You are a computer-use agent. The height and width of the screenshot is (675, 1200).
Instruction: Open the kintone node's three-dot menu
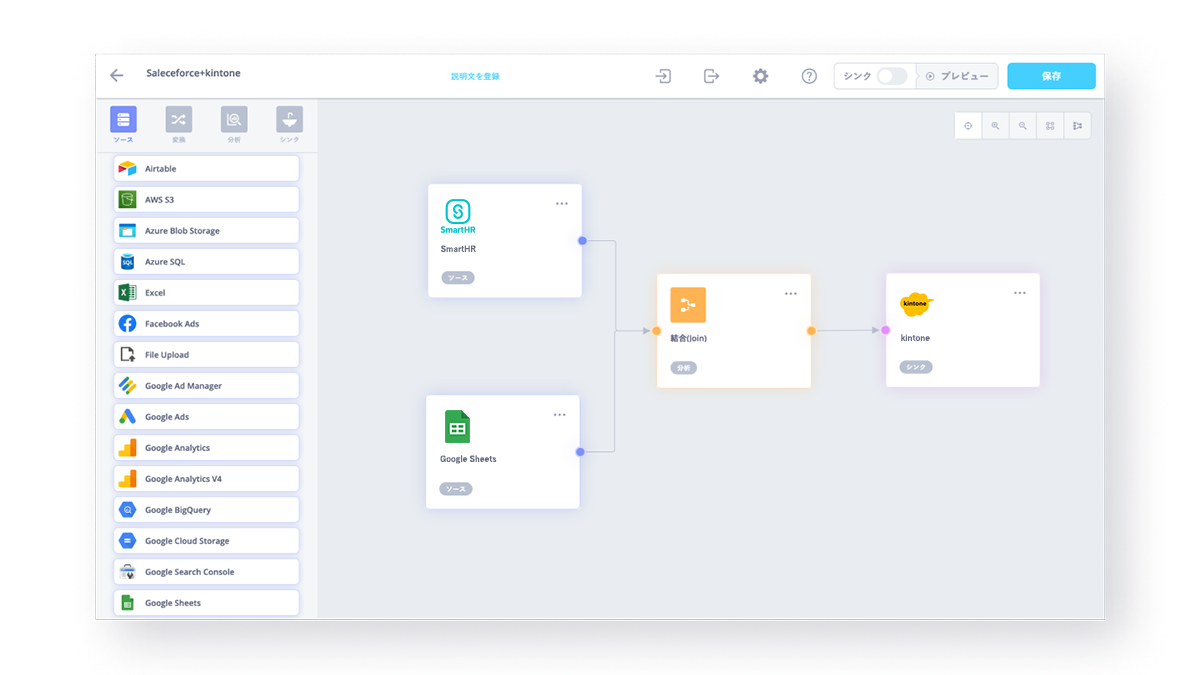point(1020,293)
